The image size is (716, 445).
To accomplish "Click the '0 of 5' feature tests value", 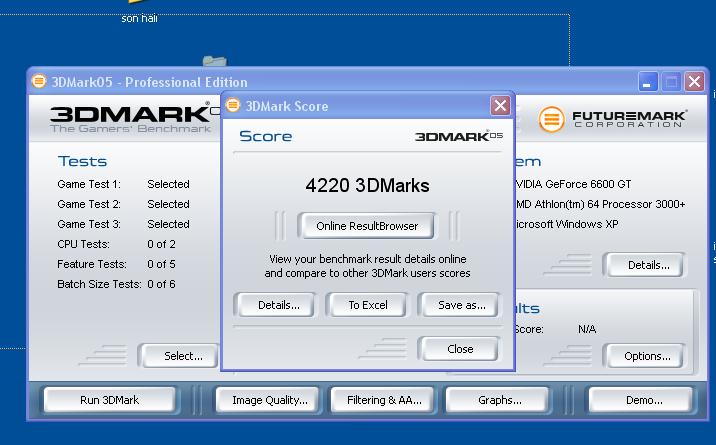I will click(x=161, y=264).
